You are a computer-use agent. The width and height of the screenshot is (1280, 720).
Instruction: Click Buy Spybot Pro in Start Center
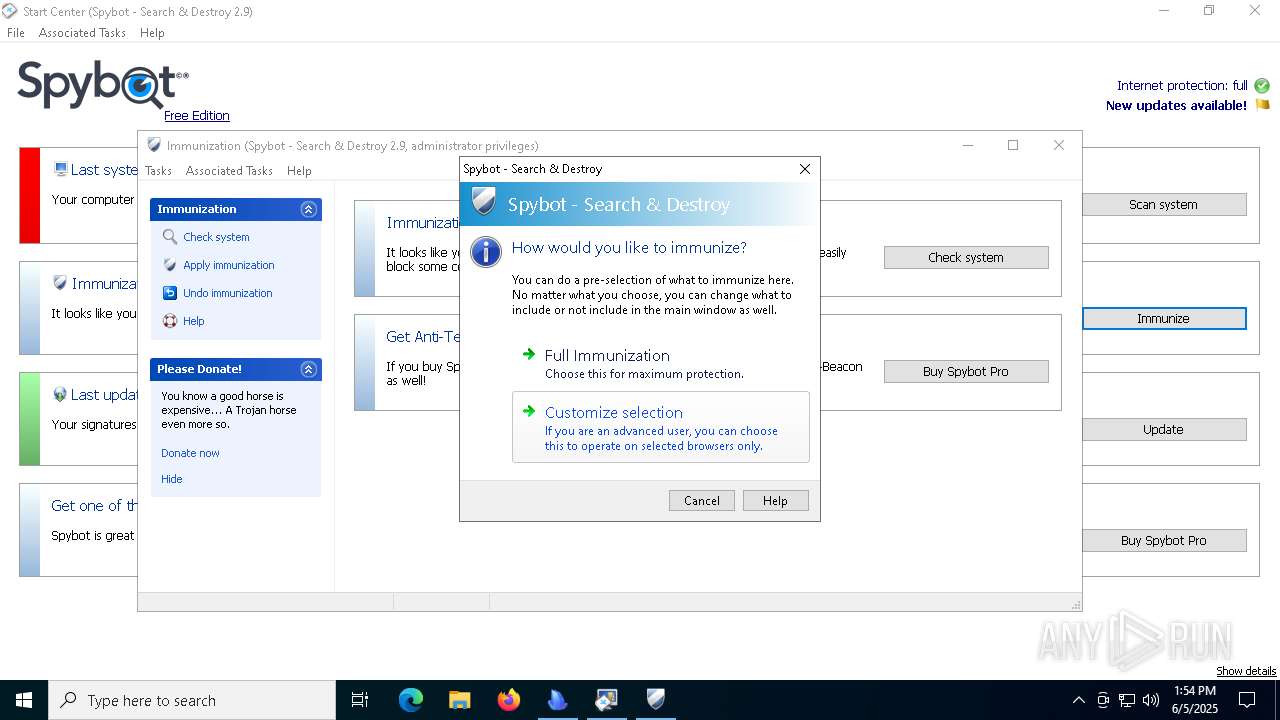pos(1164,540)
